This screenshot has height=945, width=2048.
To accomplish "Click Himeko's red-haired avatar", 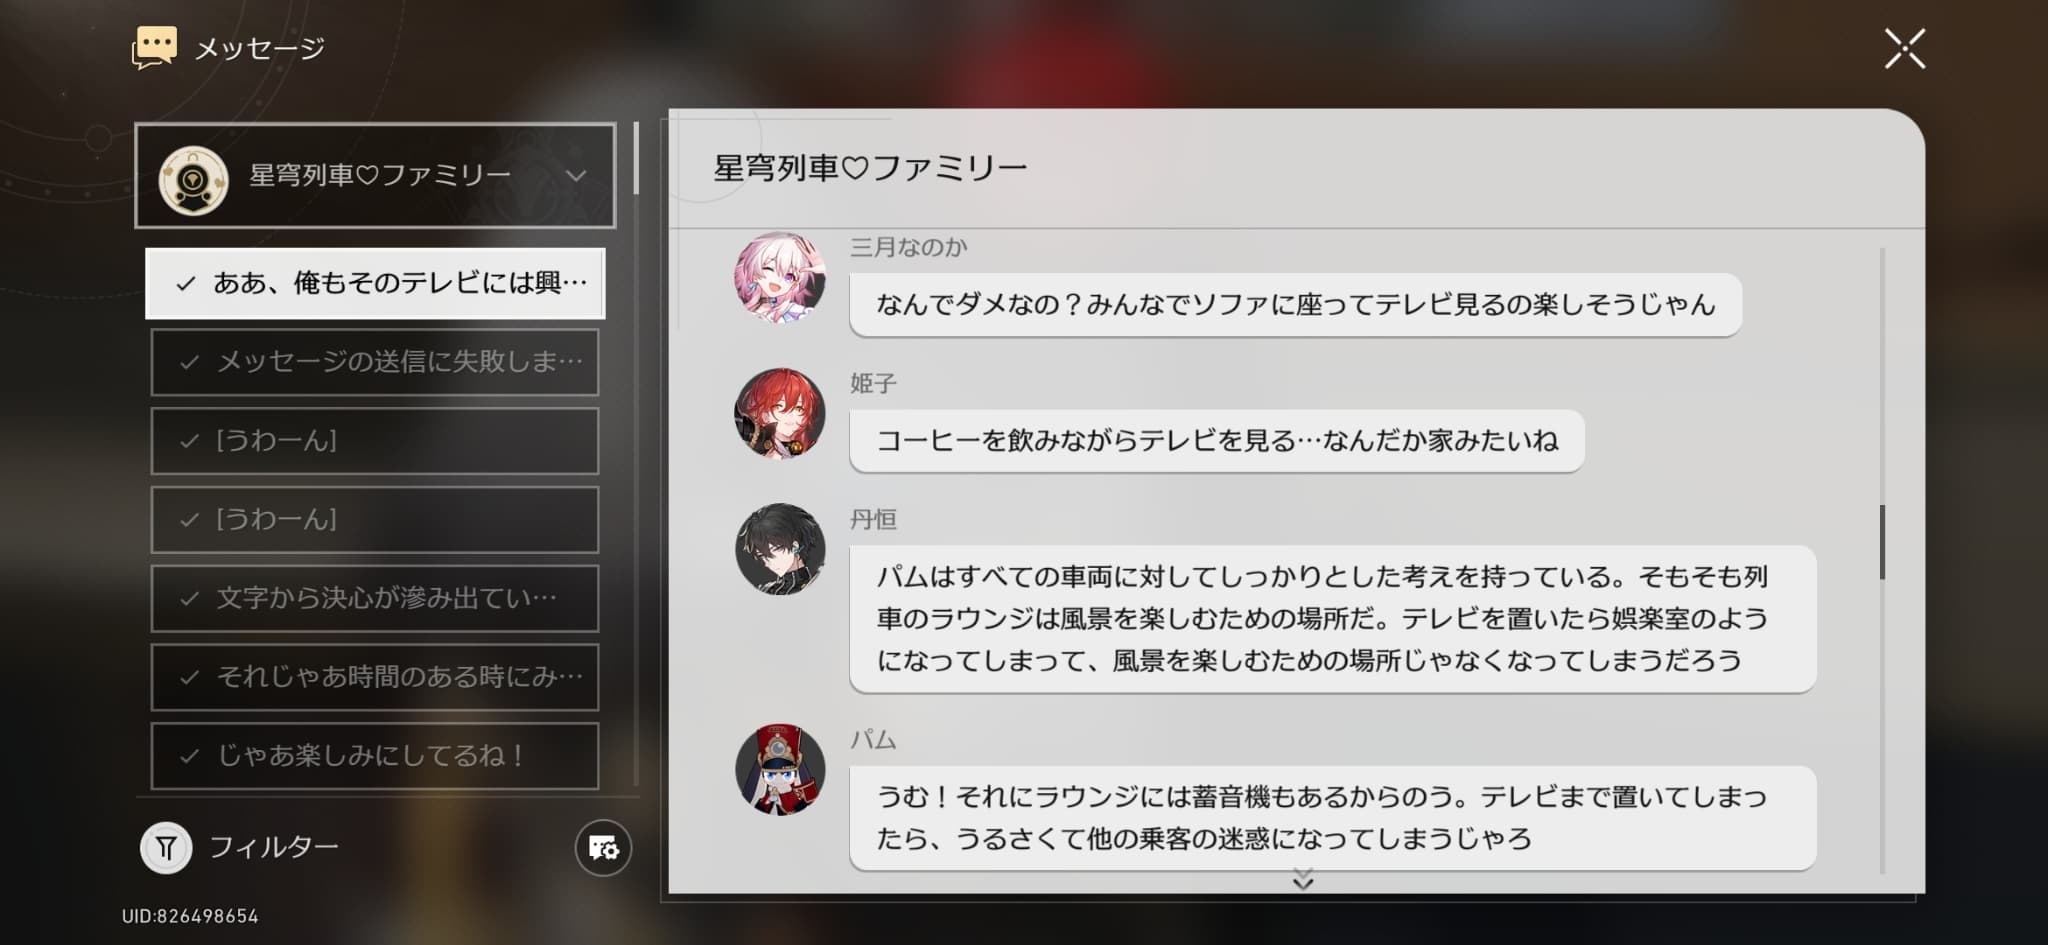I will [x=780, y=413].
